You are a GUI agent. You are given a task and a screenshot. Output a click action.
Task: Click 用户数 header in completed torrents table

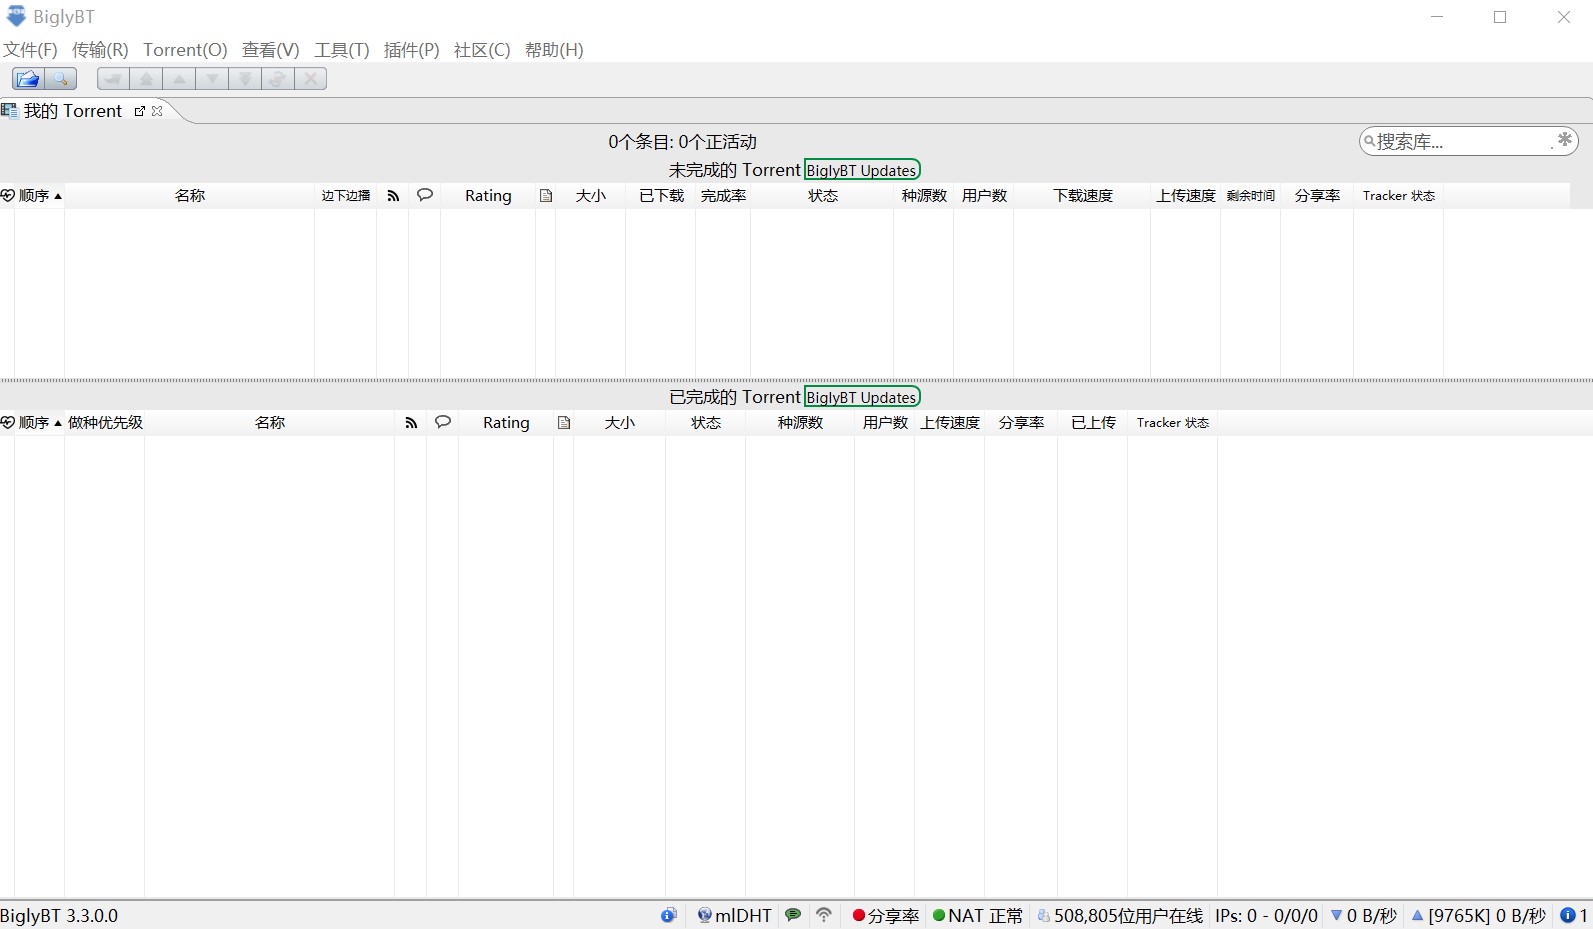(x=885, y=423)
